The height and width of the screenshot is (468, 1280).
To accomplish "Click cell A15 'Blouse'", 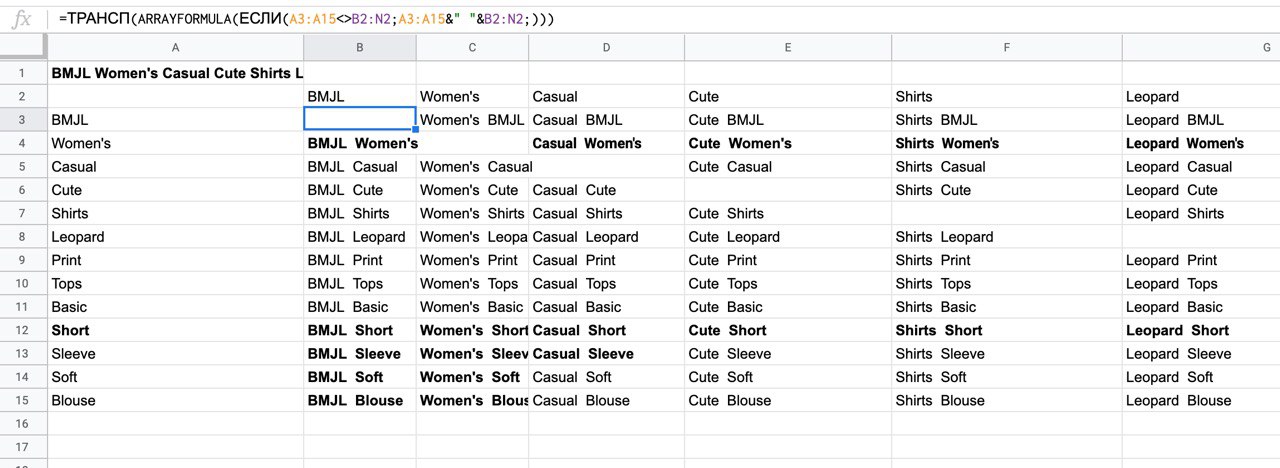I will click(175, 400).
